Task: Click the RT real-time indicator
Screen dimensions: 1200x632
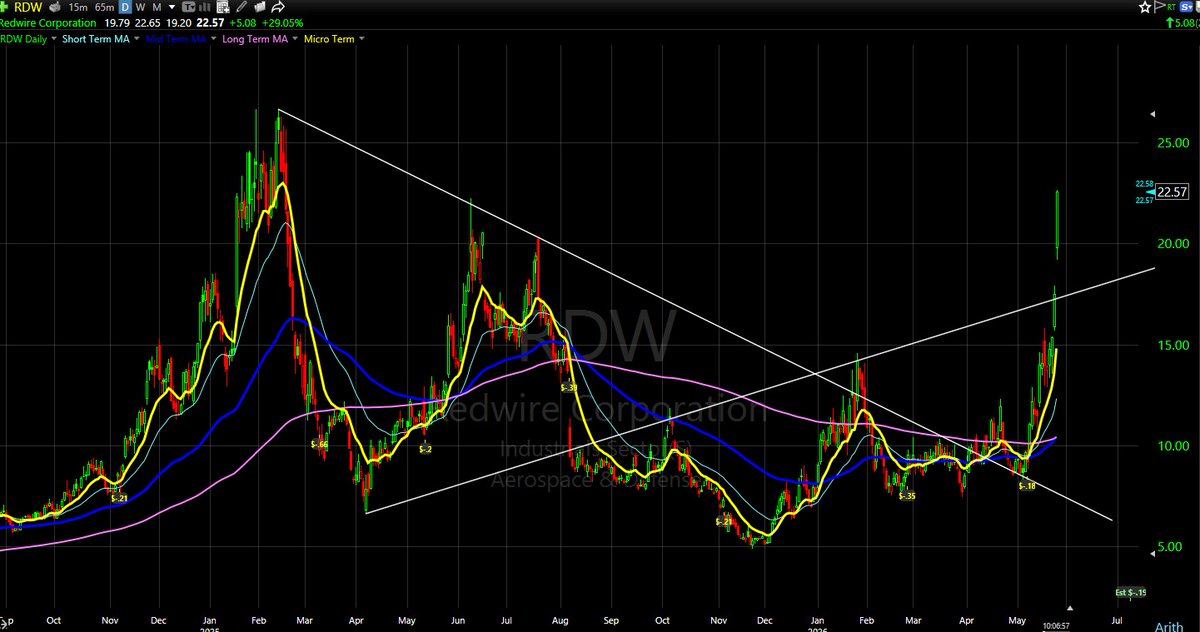Action: coord(1171,8)
